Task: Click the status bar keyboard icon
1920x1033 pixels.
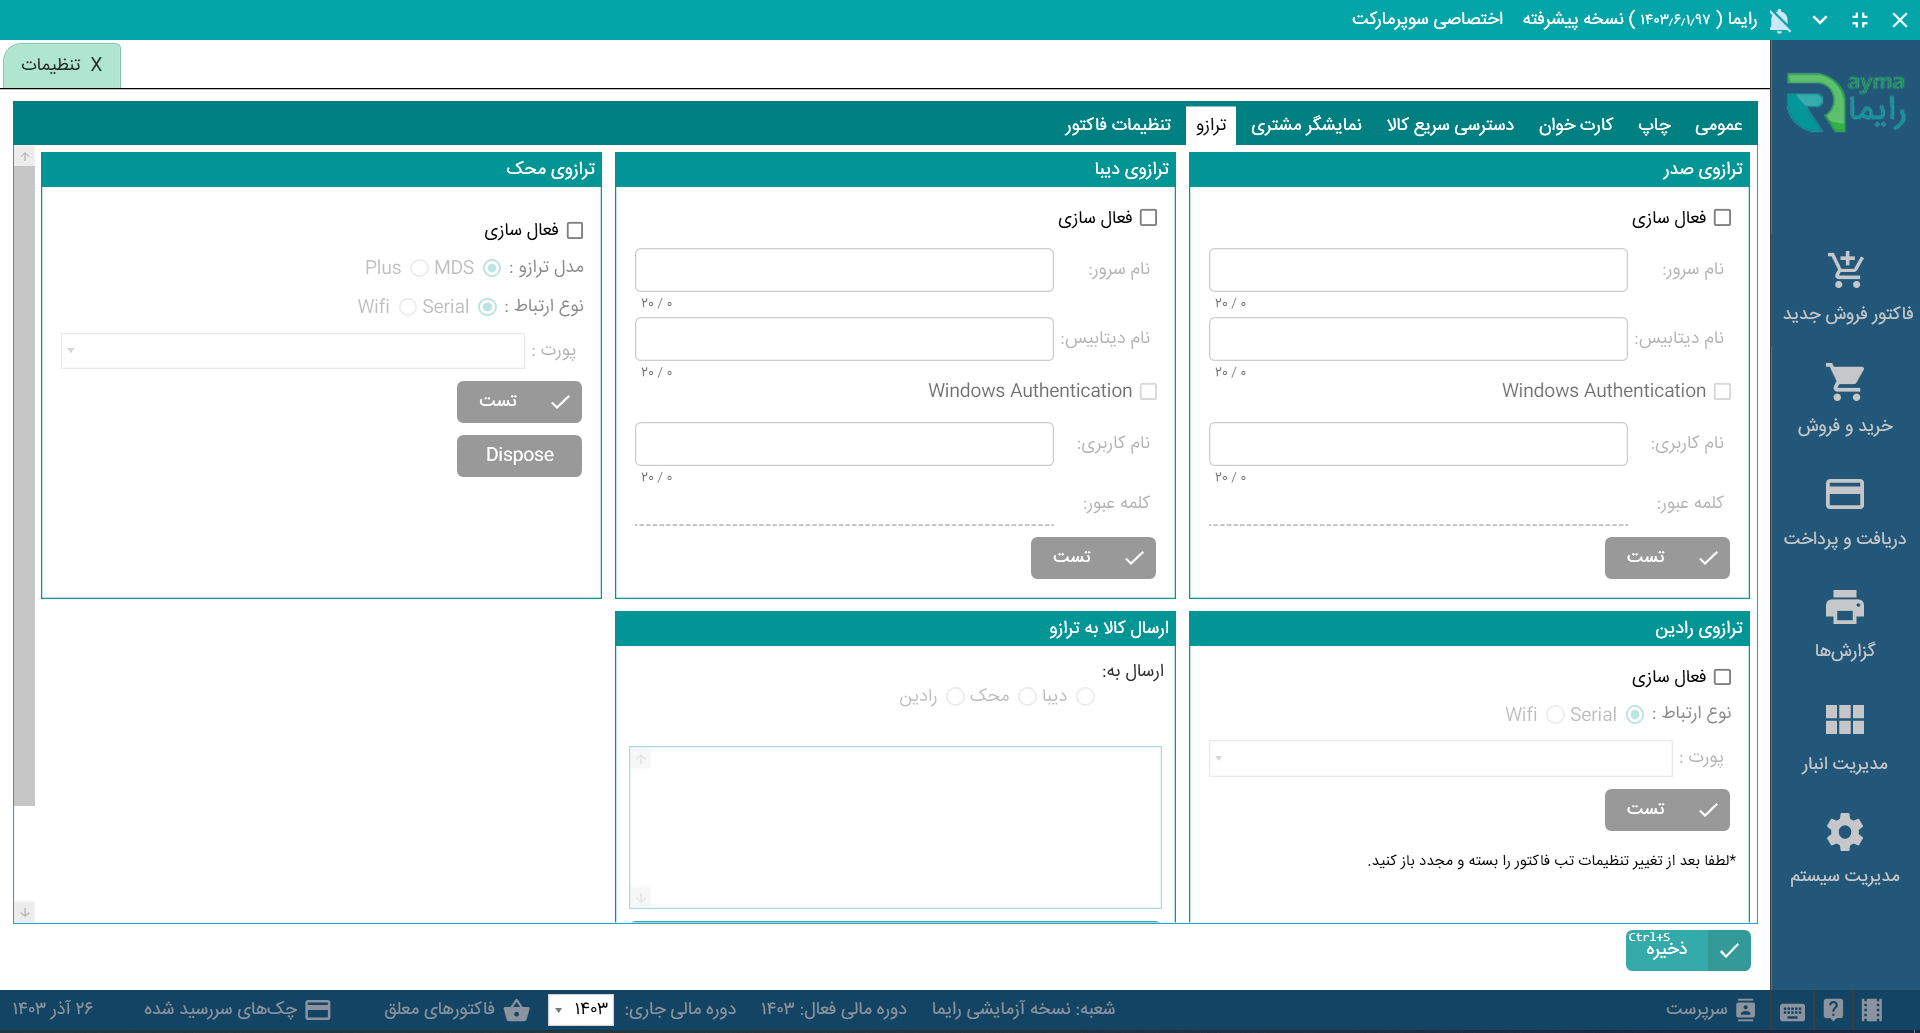Action: 1793,1011
